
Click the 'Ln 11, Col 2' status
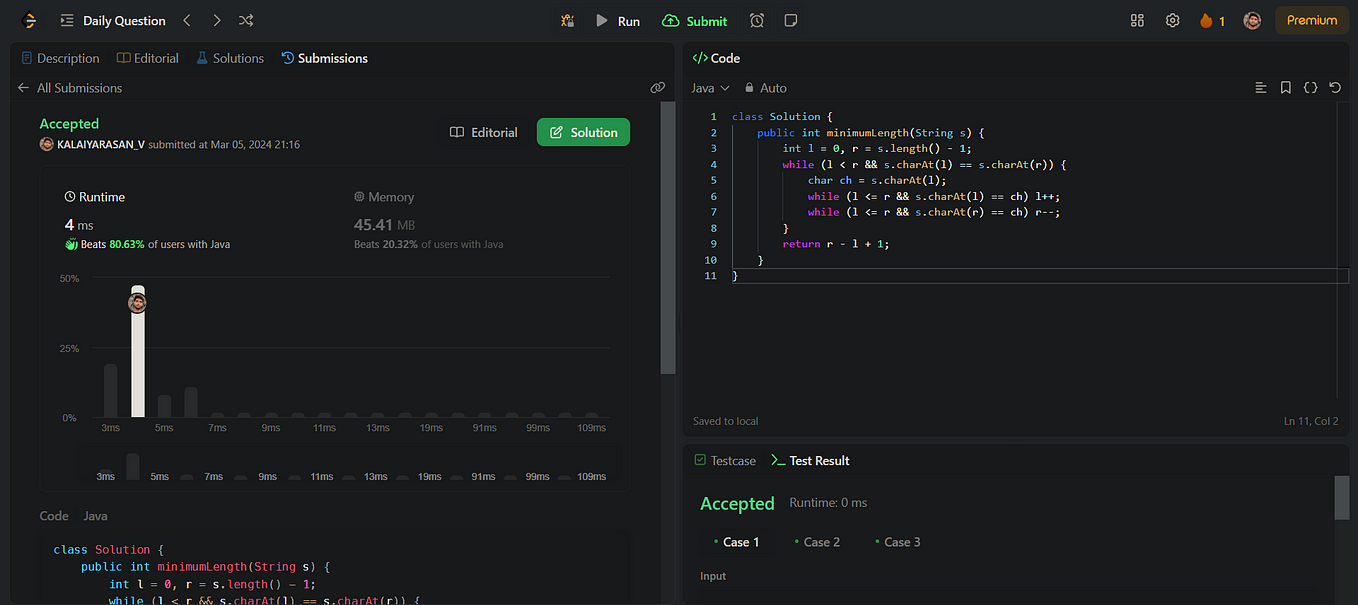tap(1311, 421)
